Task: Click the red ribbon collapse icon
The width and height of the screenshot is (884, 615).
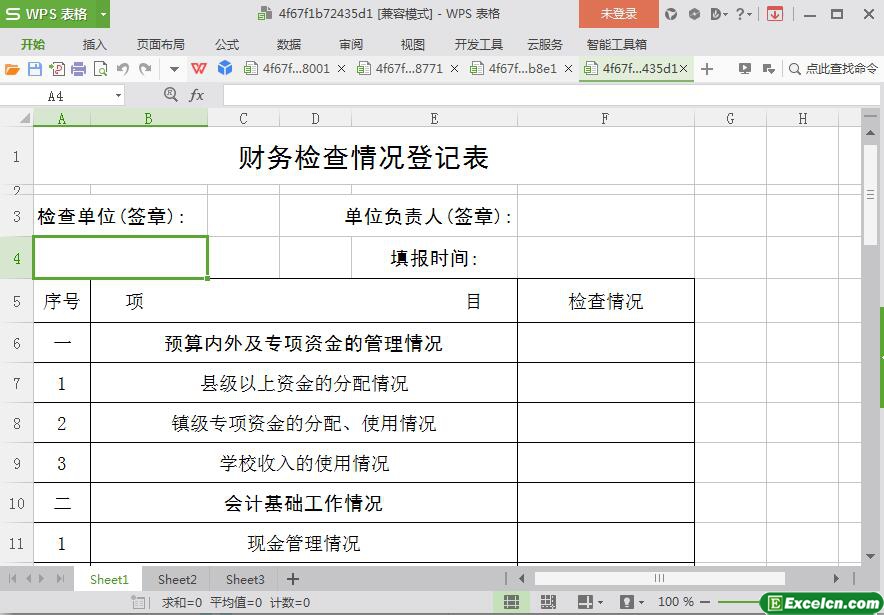Action: [x=775, y=14]
